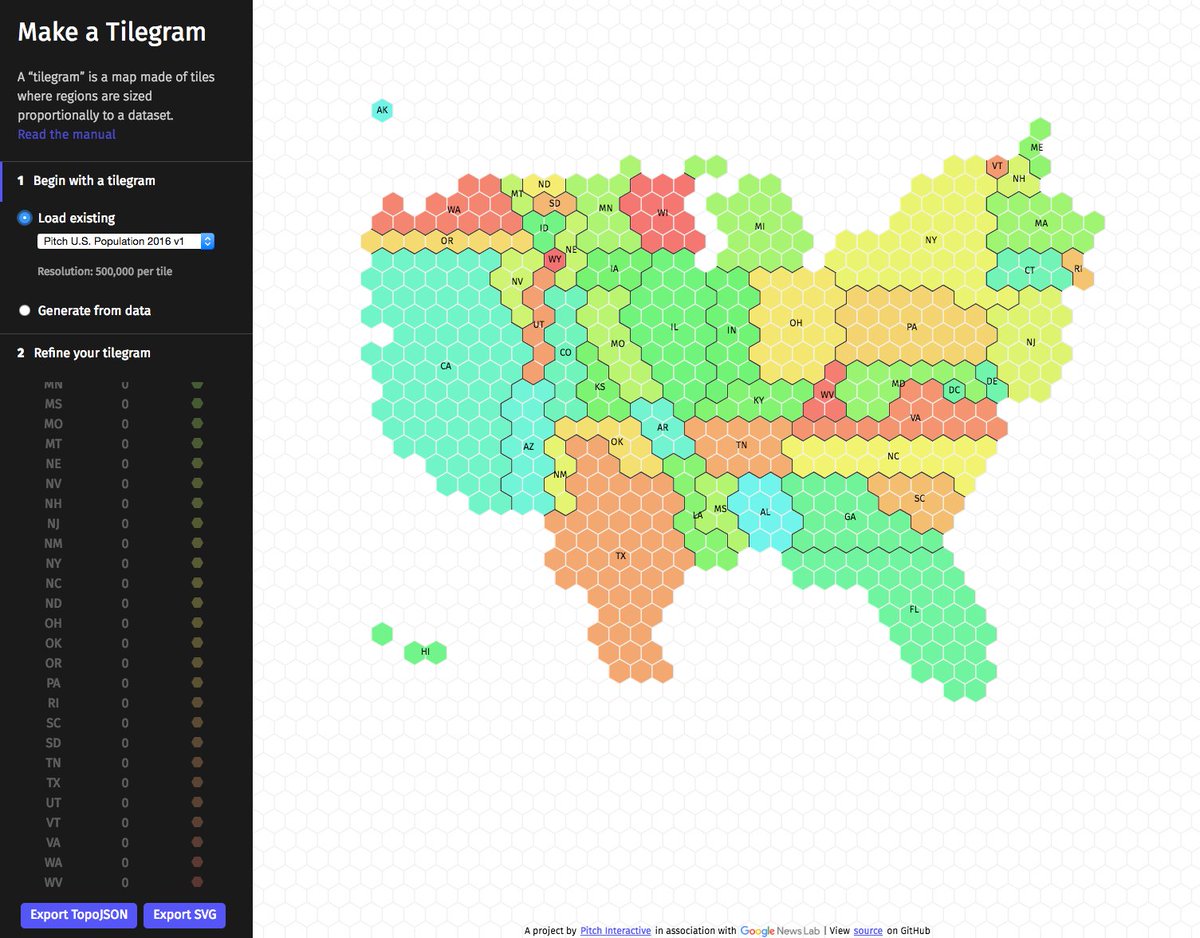This screenshot has height=938, width=1200.
Task: Click the hexagon icon in PA row
Action: click(197, 683)
